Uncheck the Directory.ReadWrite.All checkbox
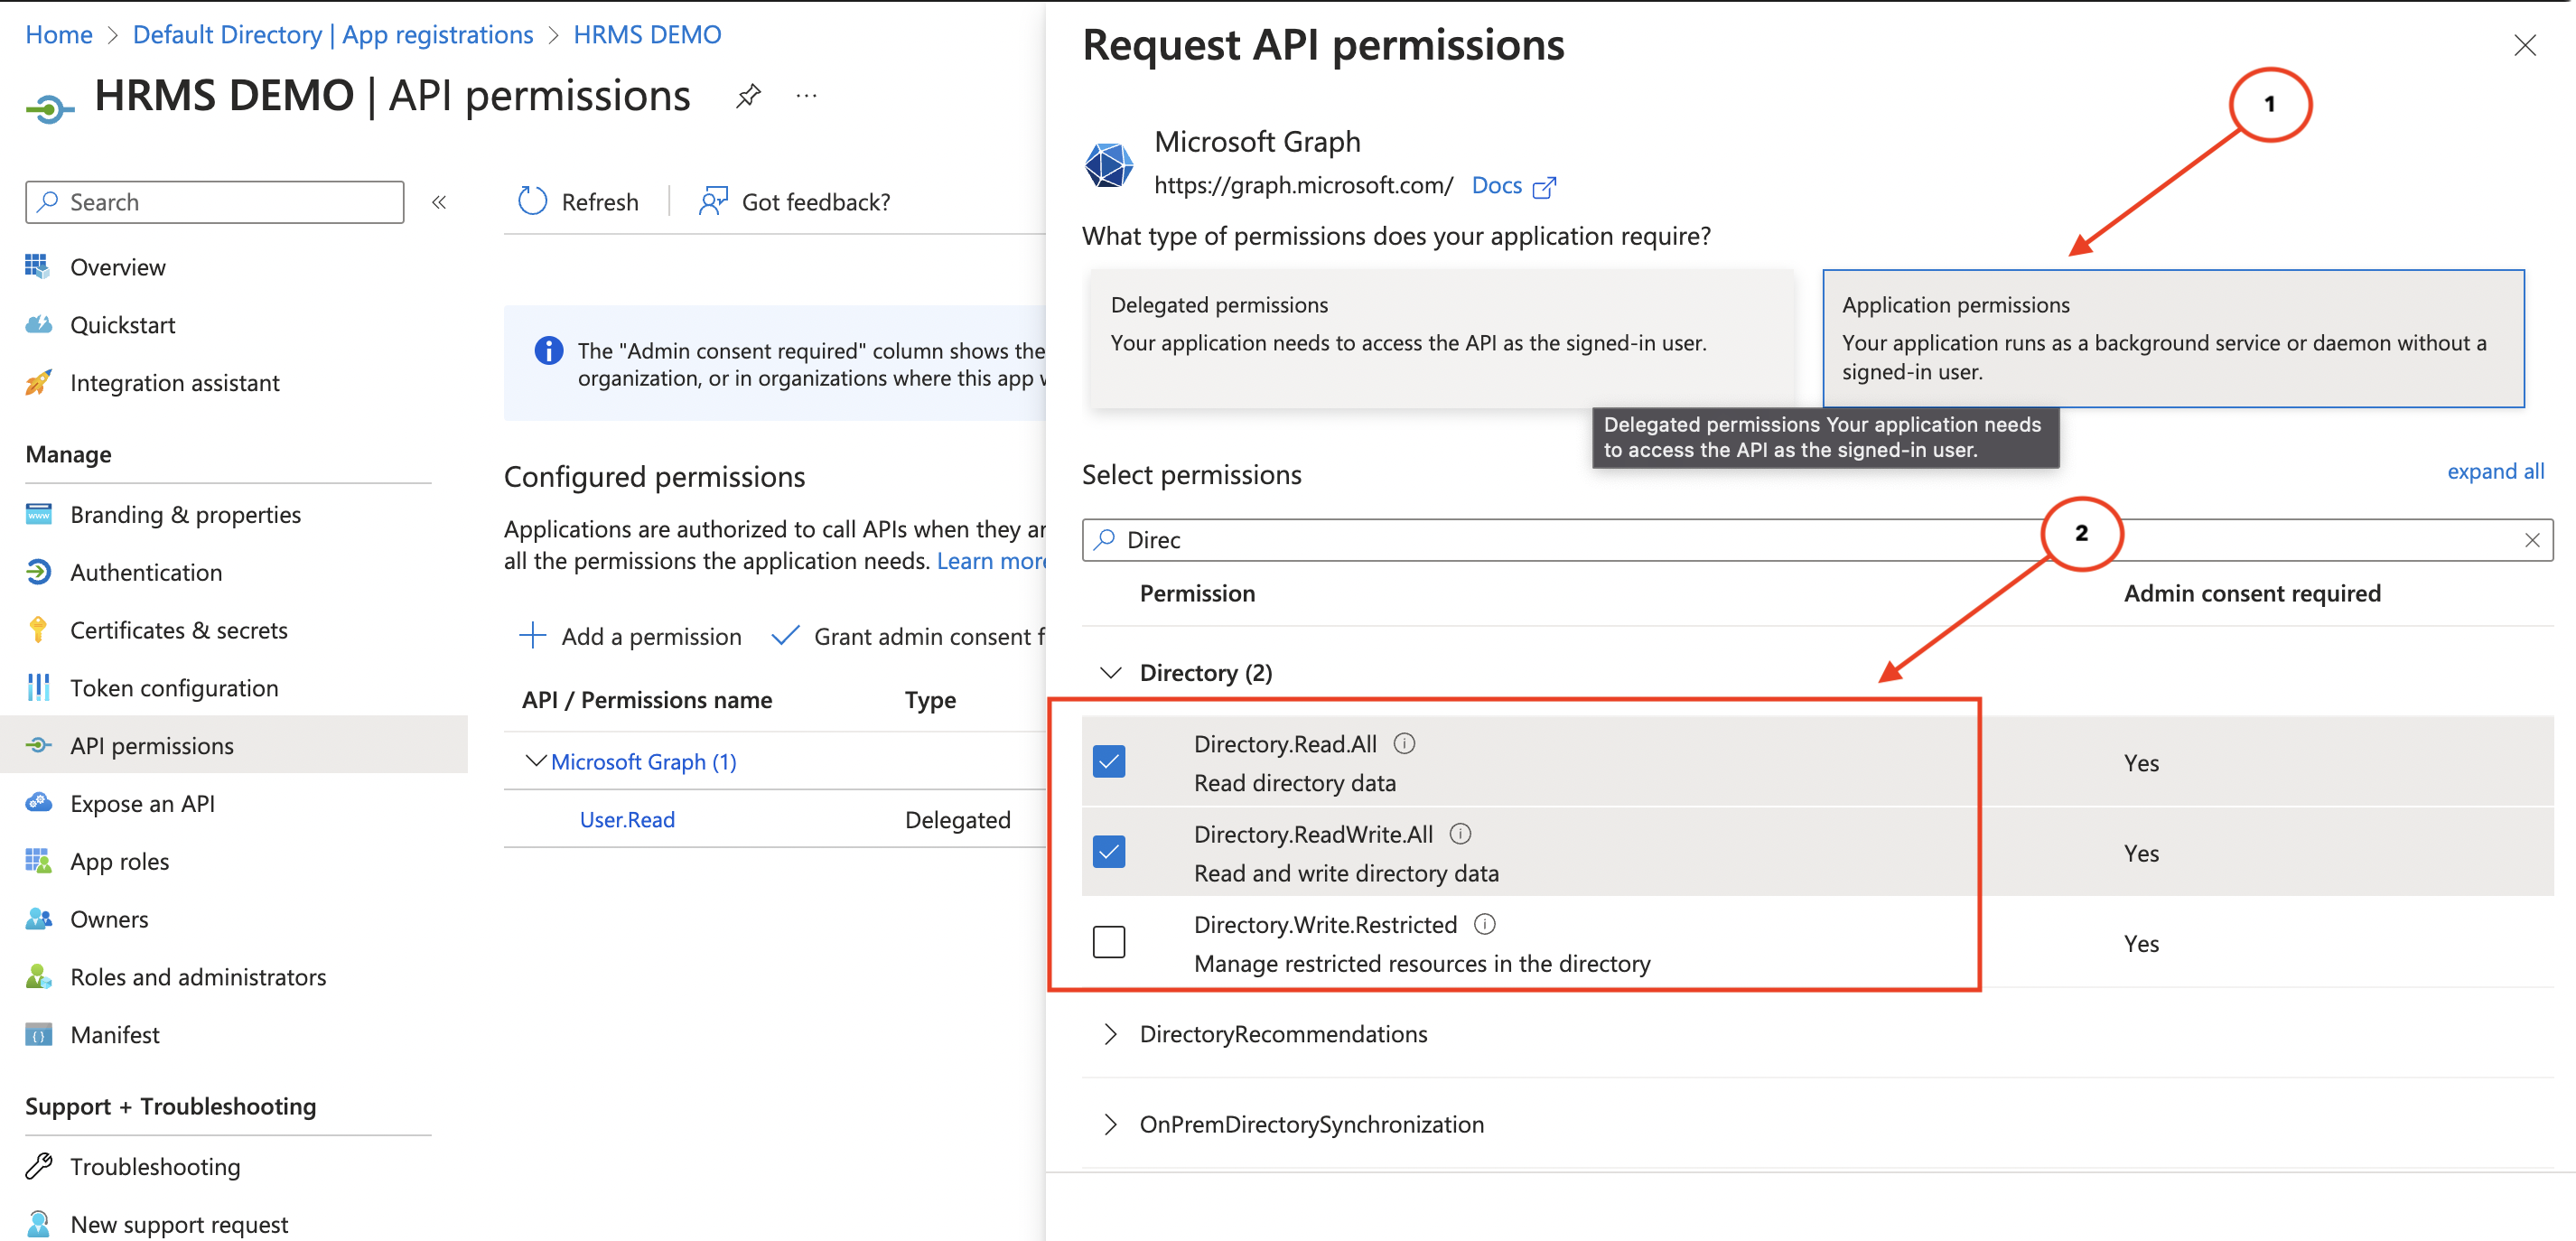Viewport: 2576px width, 1241px height. click(1109, 852)
